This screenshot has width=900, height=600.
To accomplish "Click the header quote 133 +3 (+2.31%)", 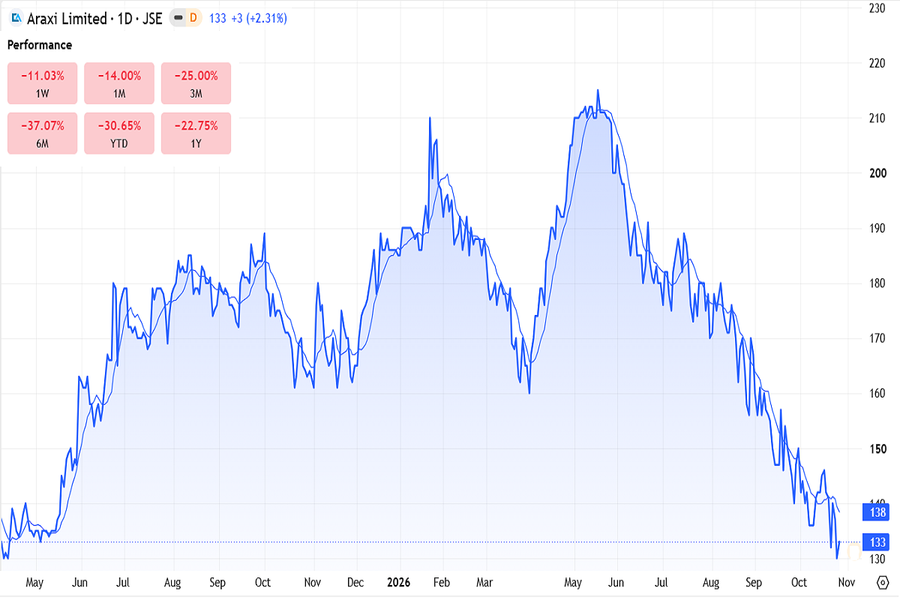I will click(248, 18).
